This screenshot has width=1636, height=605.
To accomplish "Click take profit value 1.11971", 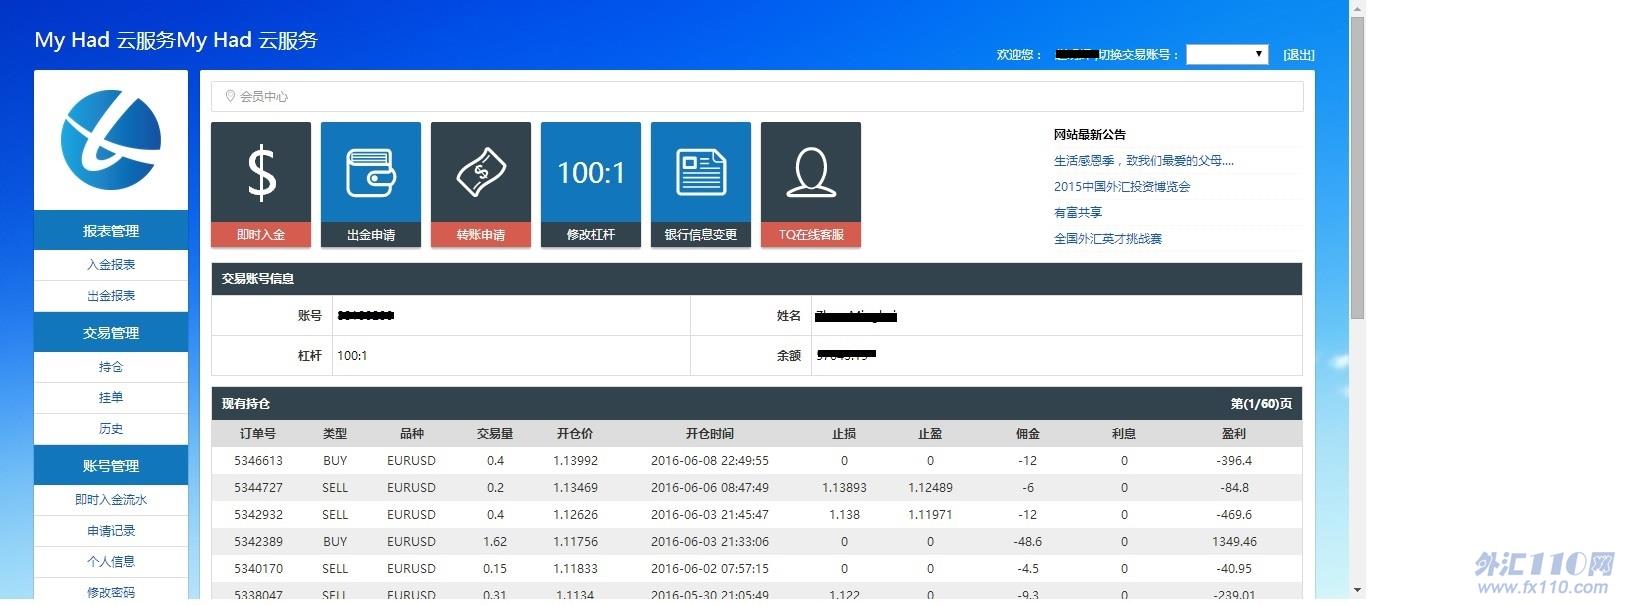I will (930, 515).
